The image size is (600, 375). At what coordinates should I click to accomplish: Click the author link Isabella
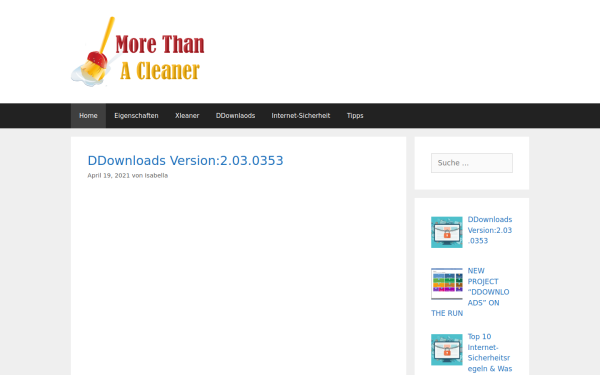point(156,176)
